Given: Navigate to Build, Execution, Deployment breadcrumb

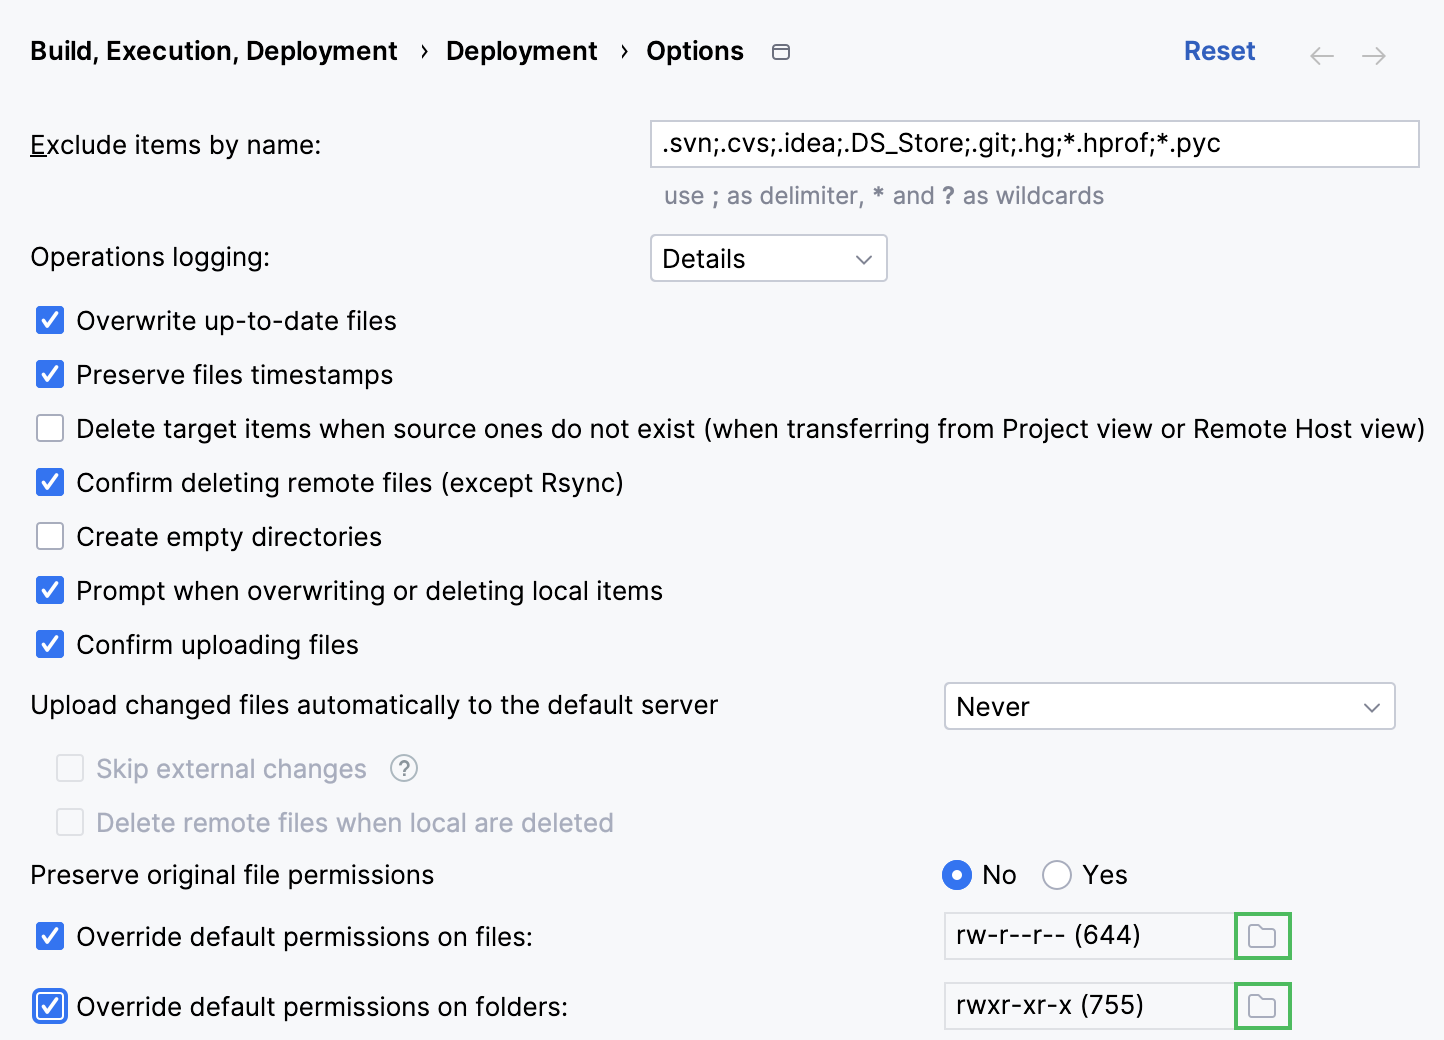Looking at the screenshot, I should pos(213,50).
